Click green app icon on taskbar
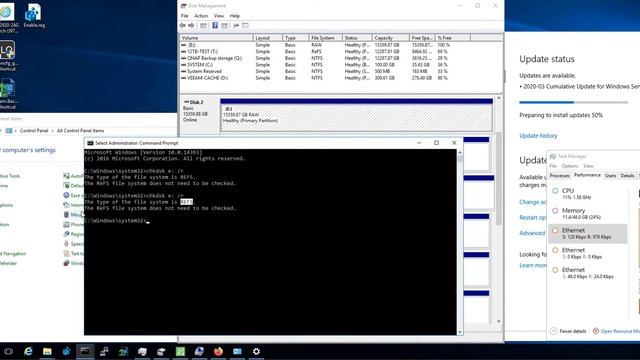The width and height of the screenshot is (640, 360). [x=180, y=351]
